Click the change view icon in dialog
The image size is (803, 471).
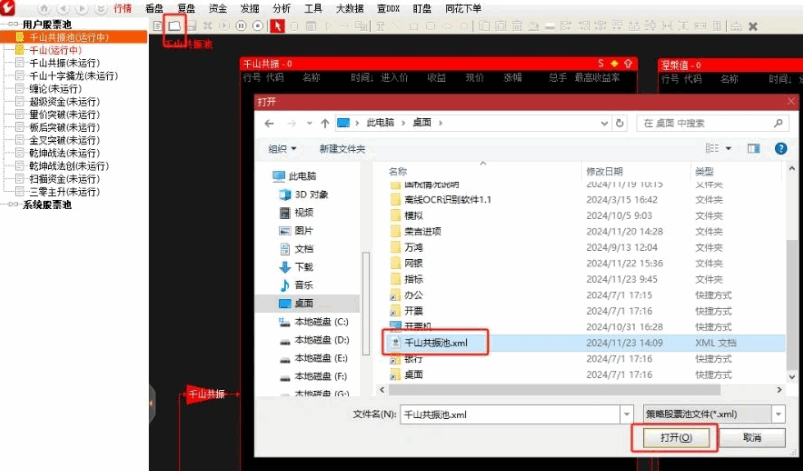(x=712, y=148)
